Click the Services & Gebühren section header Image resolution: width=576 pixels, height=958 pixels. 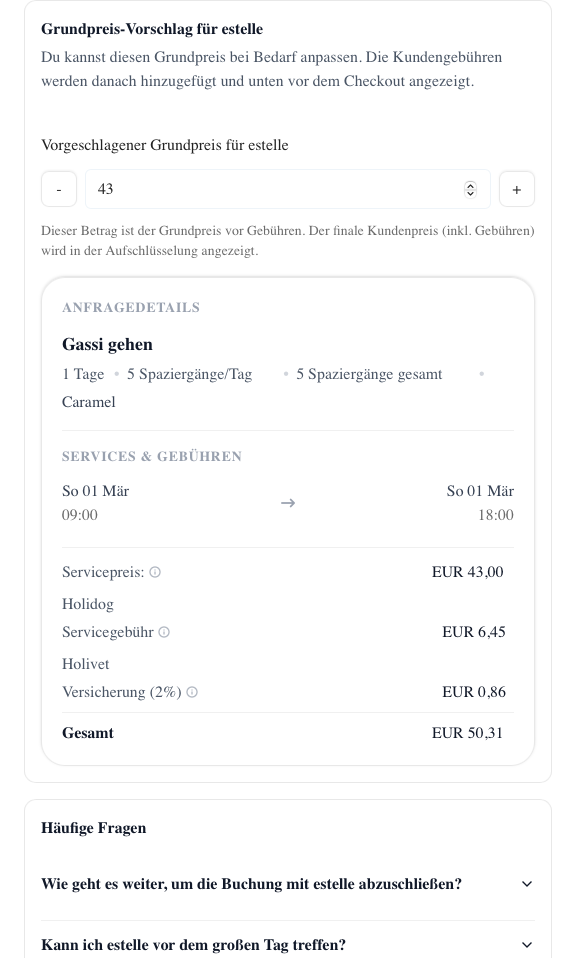pos(152,456)
